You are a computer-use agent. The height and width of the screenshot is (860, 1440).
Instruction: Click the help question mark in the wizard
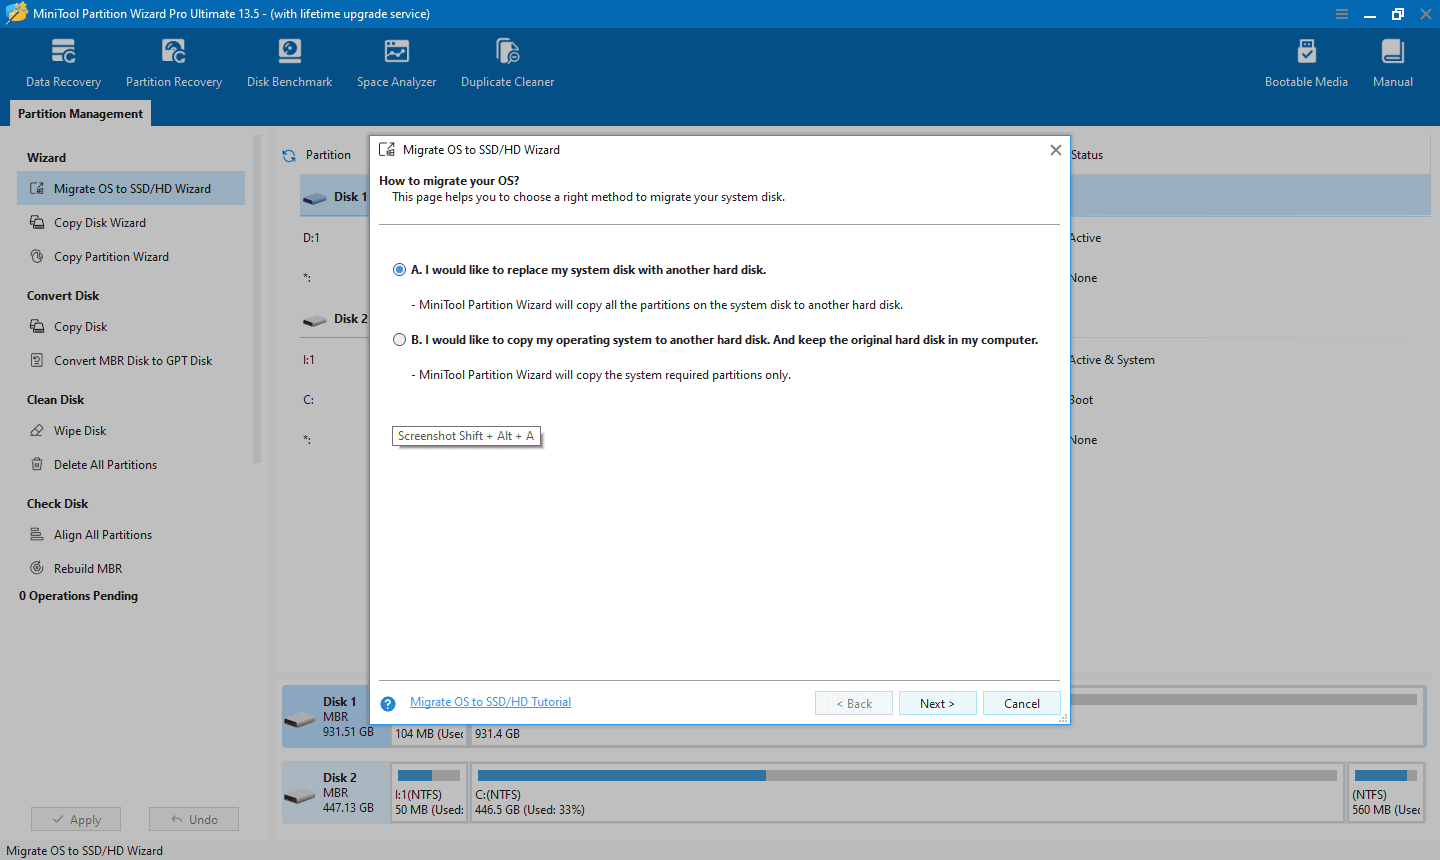pos(388,703)
